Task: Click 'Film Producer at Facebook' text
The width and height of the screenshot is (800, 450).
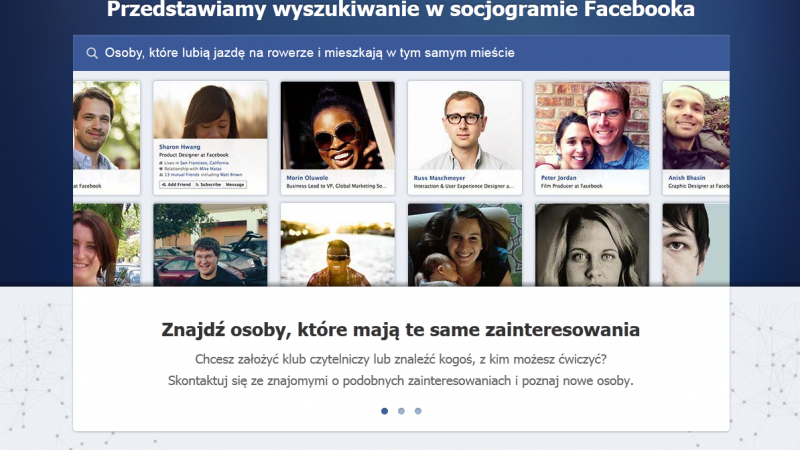Action: click(571, 186)
